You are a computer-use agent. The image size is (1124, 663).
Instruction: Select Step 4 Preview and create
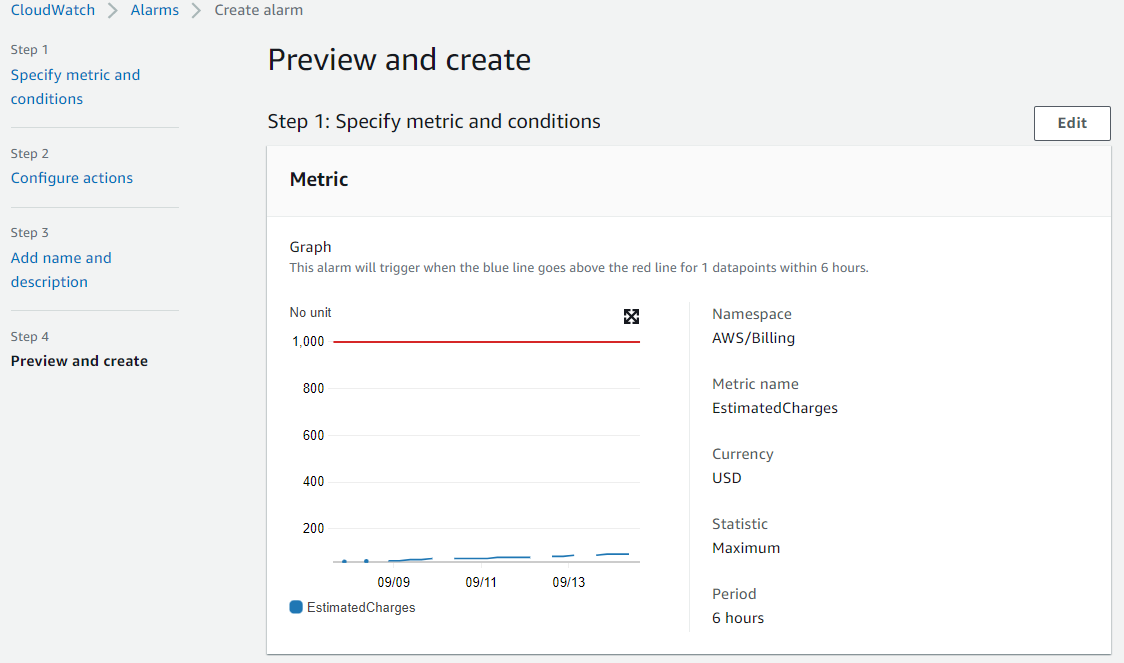(79, 360)
